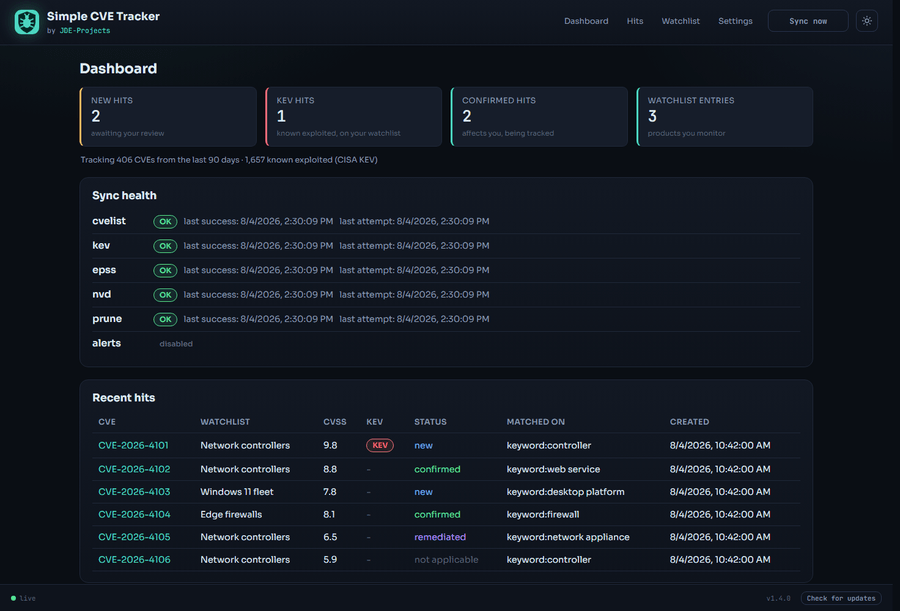Click the OK badge for nvd

(165, 295)
